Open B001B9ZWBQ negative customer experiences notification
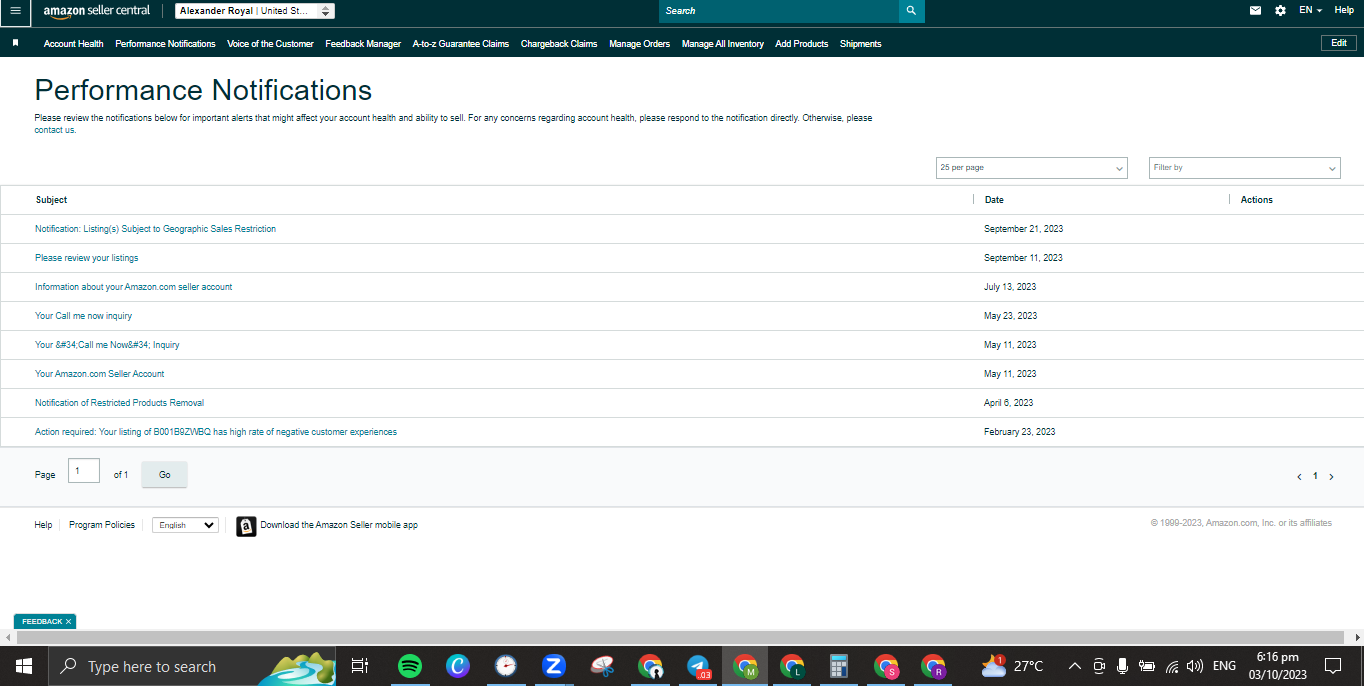1364x686 pixels. pyautogui.click(x=216, y=432)
